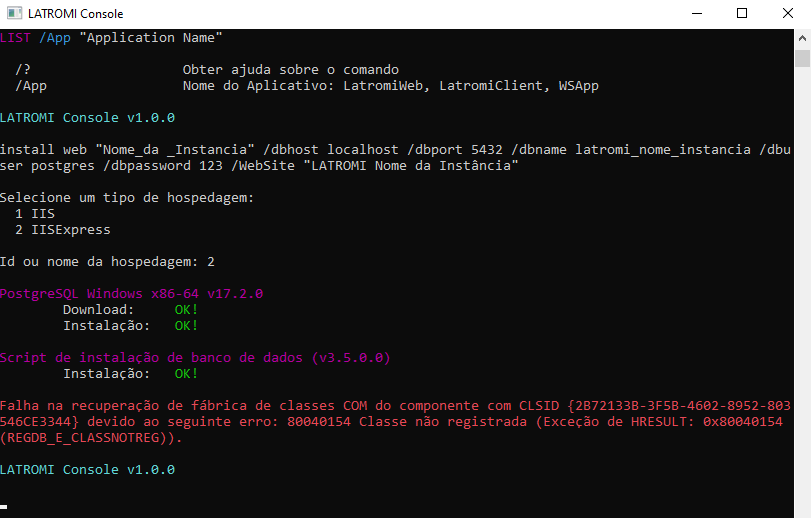Click the '1 IIS' option line
This screenshot has width=811, height=518.
click(x=35, y=214)
